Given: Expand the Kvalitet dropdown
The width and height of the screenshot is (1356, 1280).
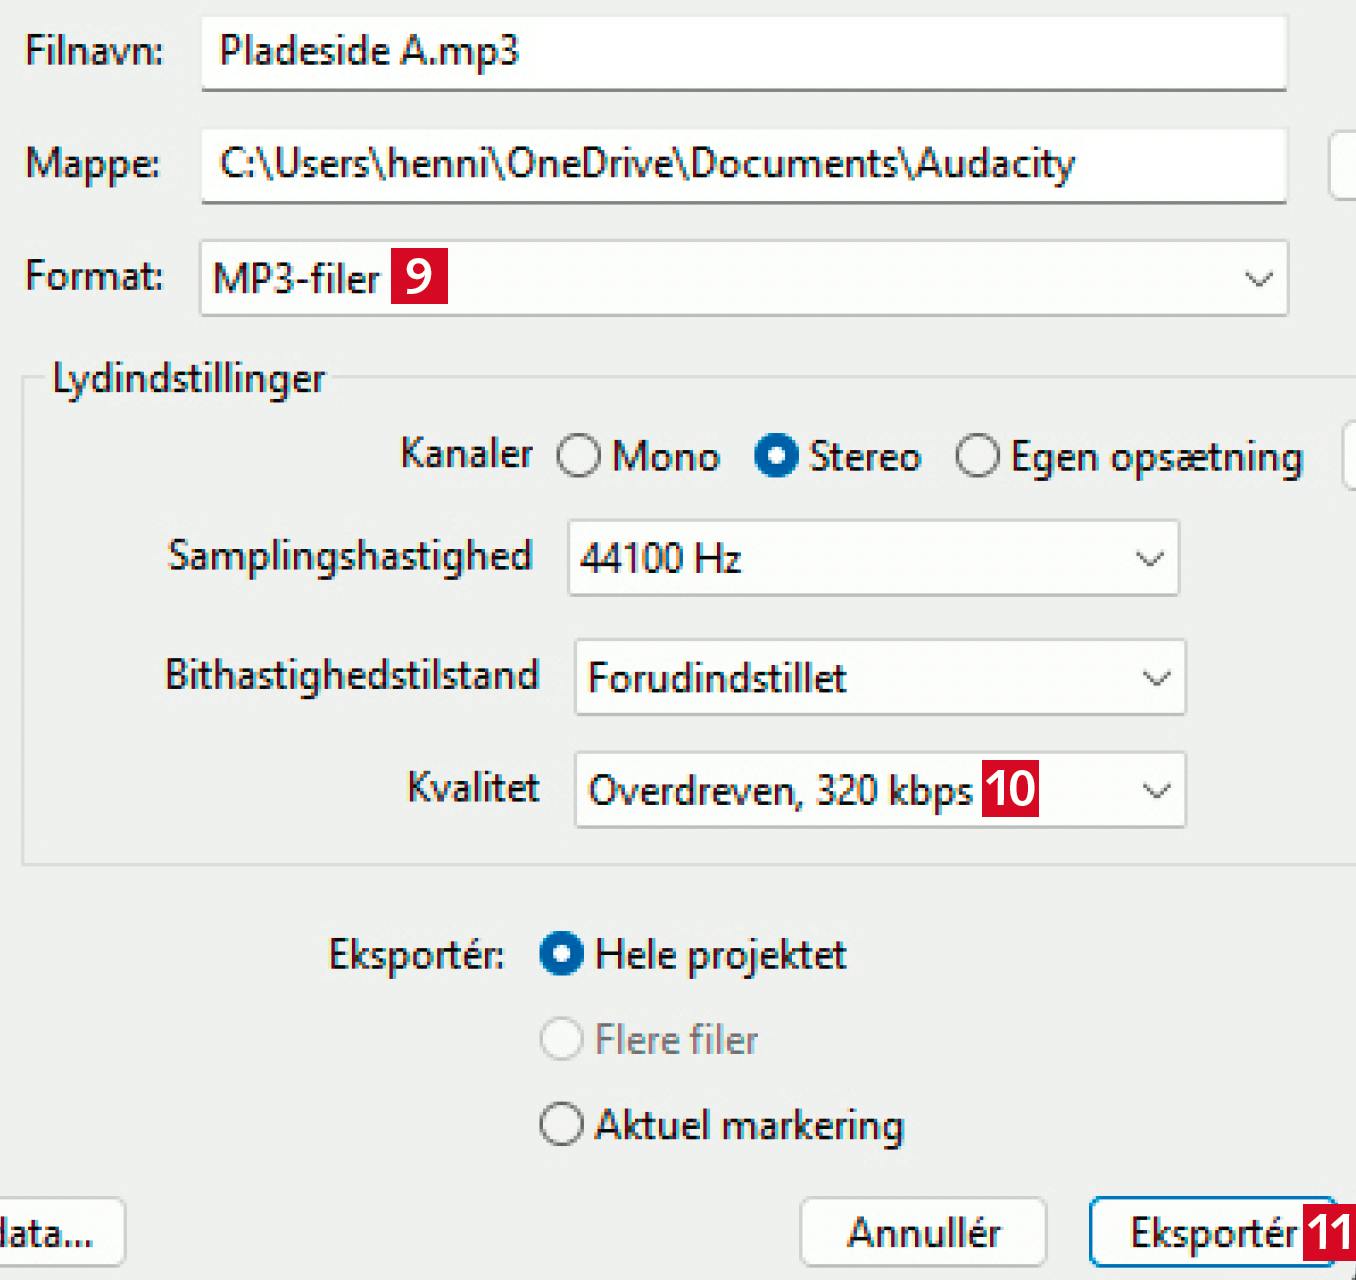Looking at the screenshot, I should pos(879,790).
